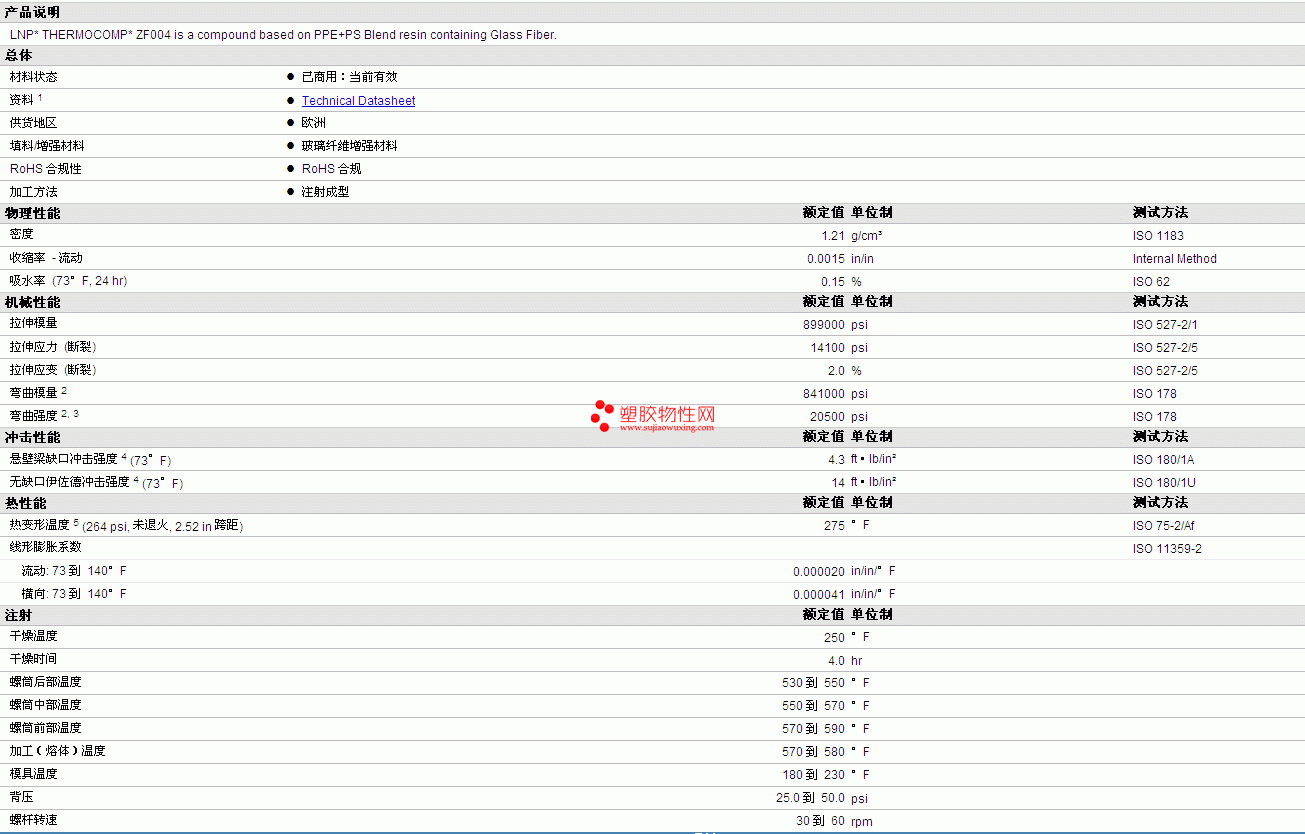Click the 填料/增强材料 row label
The width and height of the screenshot is (1305, 834).
(x=47, y=146)
